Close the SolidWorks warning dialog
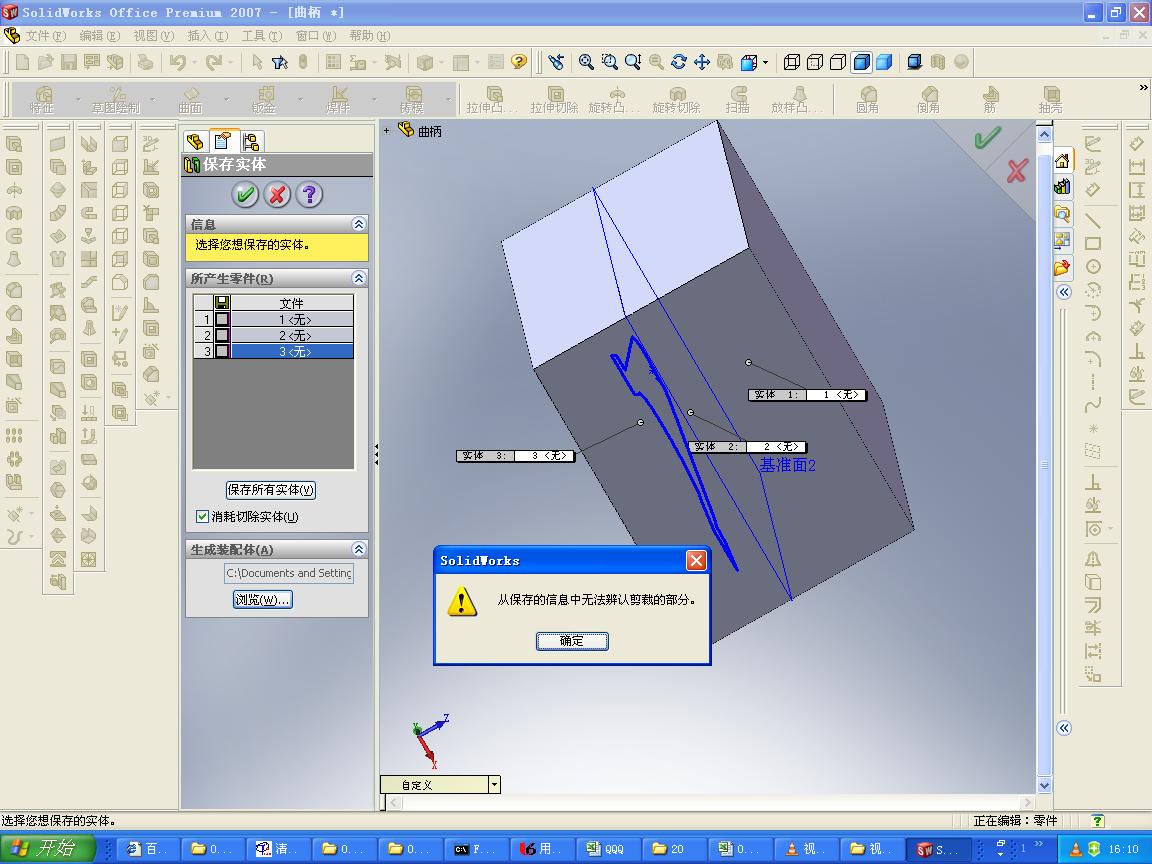This screenshot has width=1152, height=864. tap(696, 561)
